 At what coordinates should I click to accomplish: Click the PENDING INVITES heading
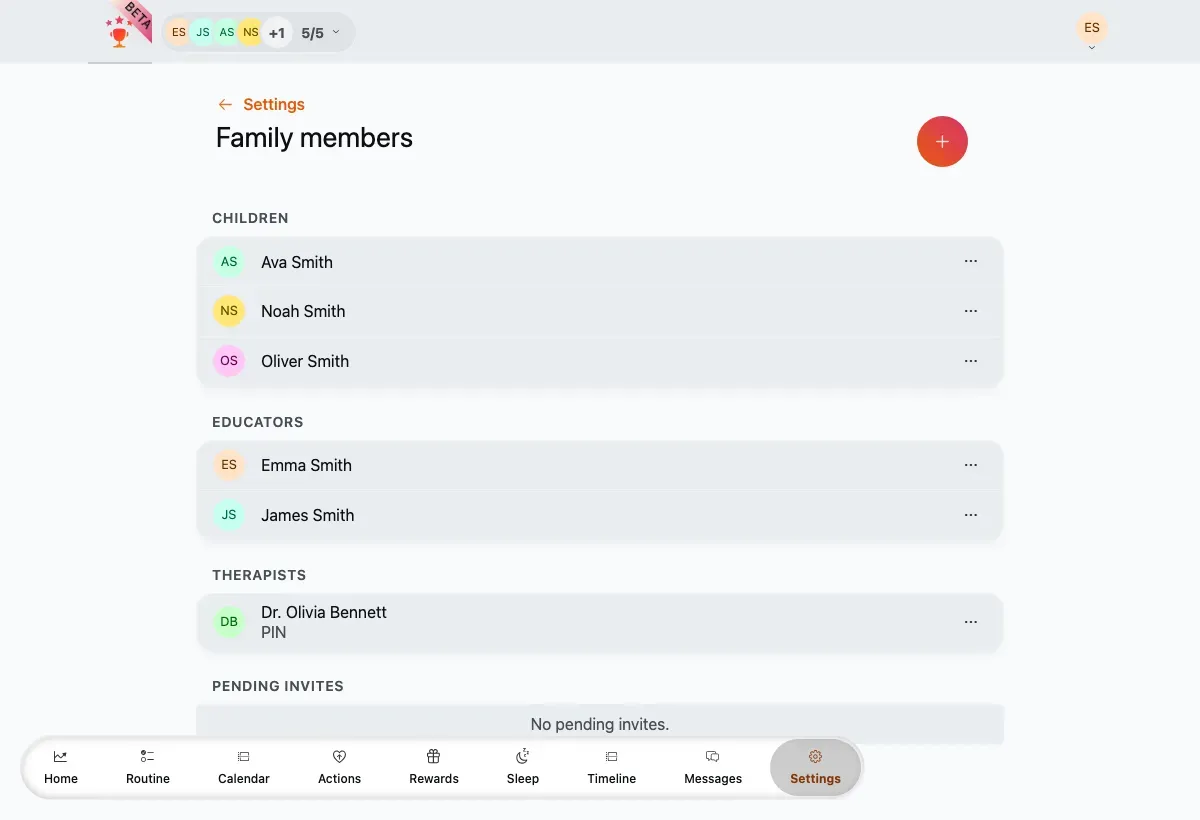(278, 686)
